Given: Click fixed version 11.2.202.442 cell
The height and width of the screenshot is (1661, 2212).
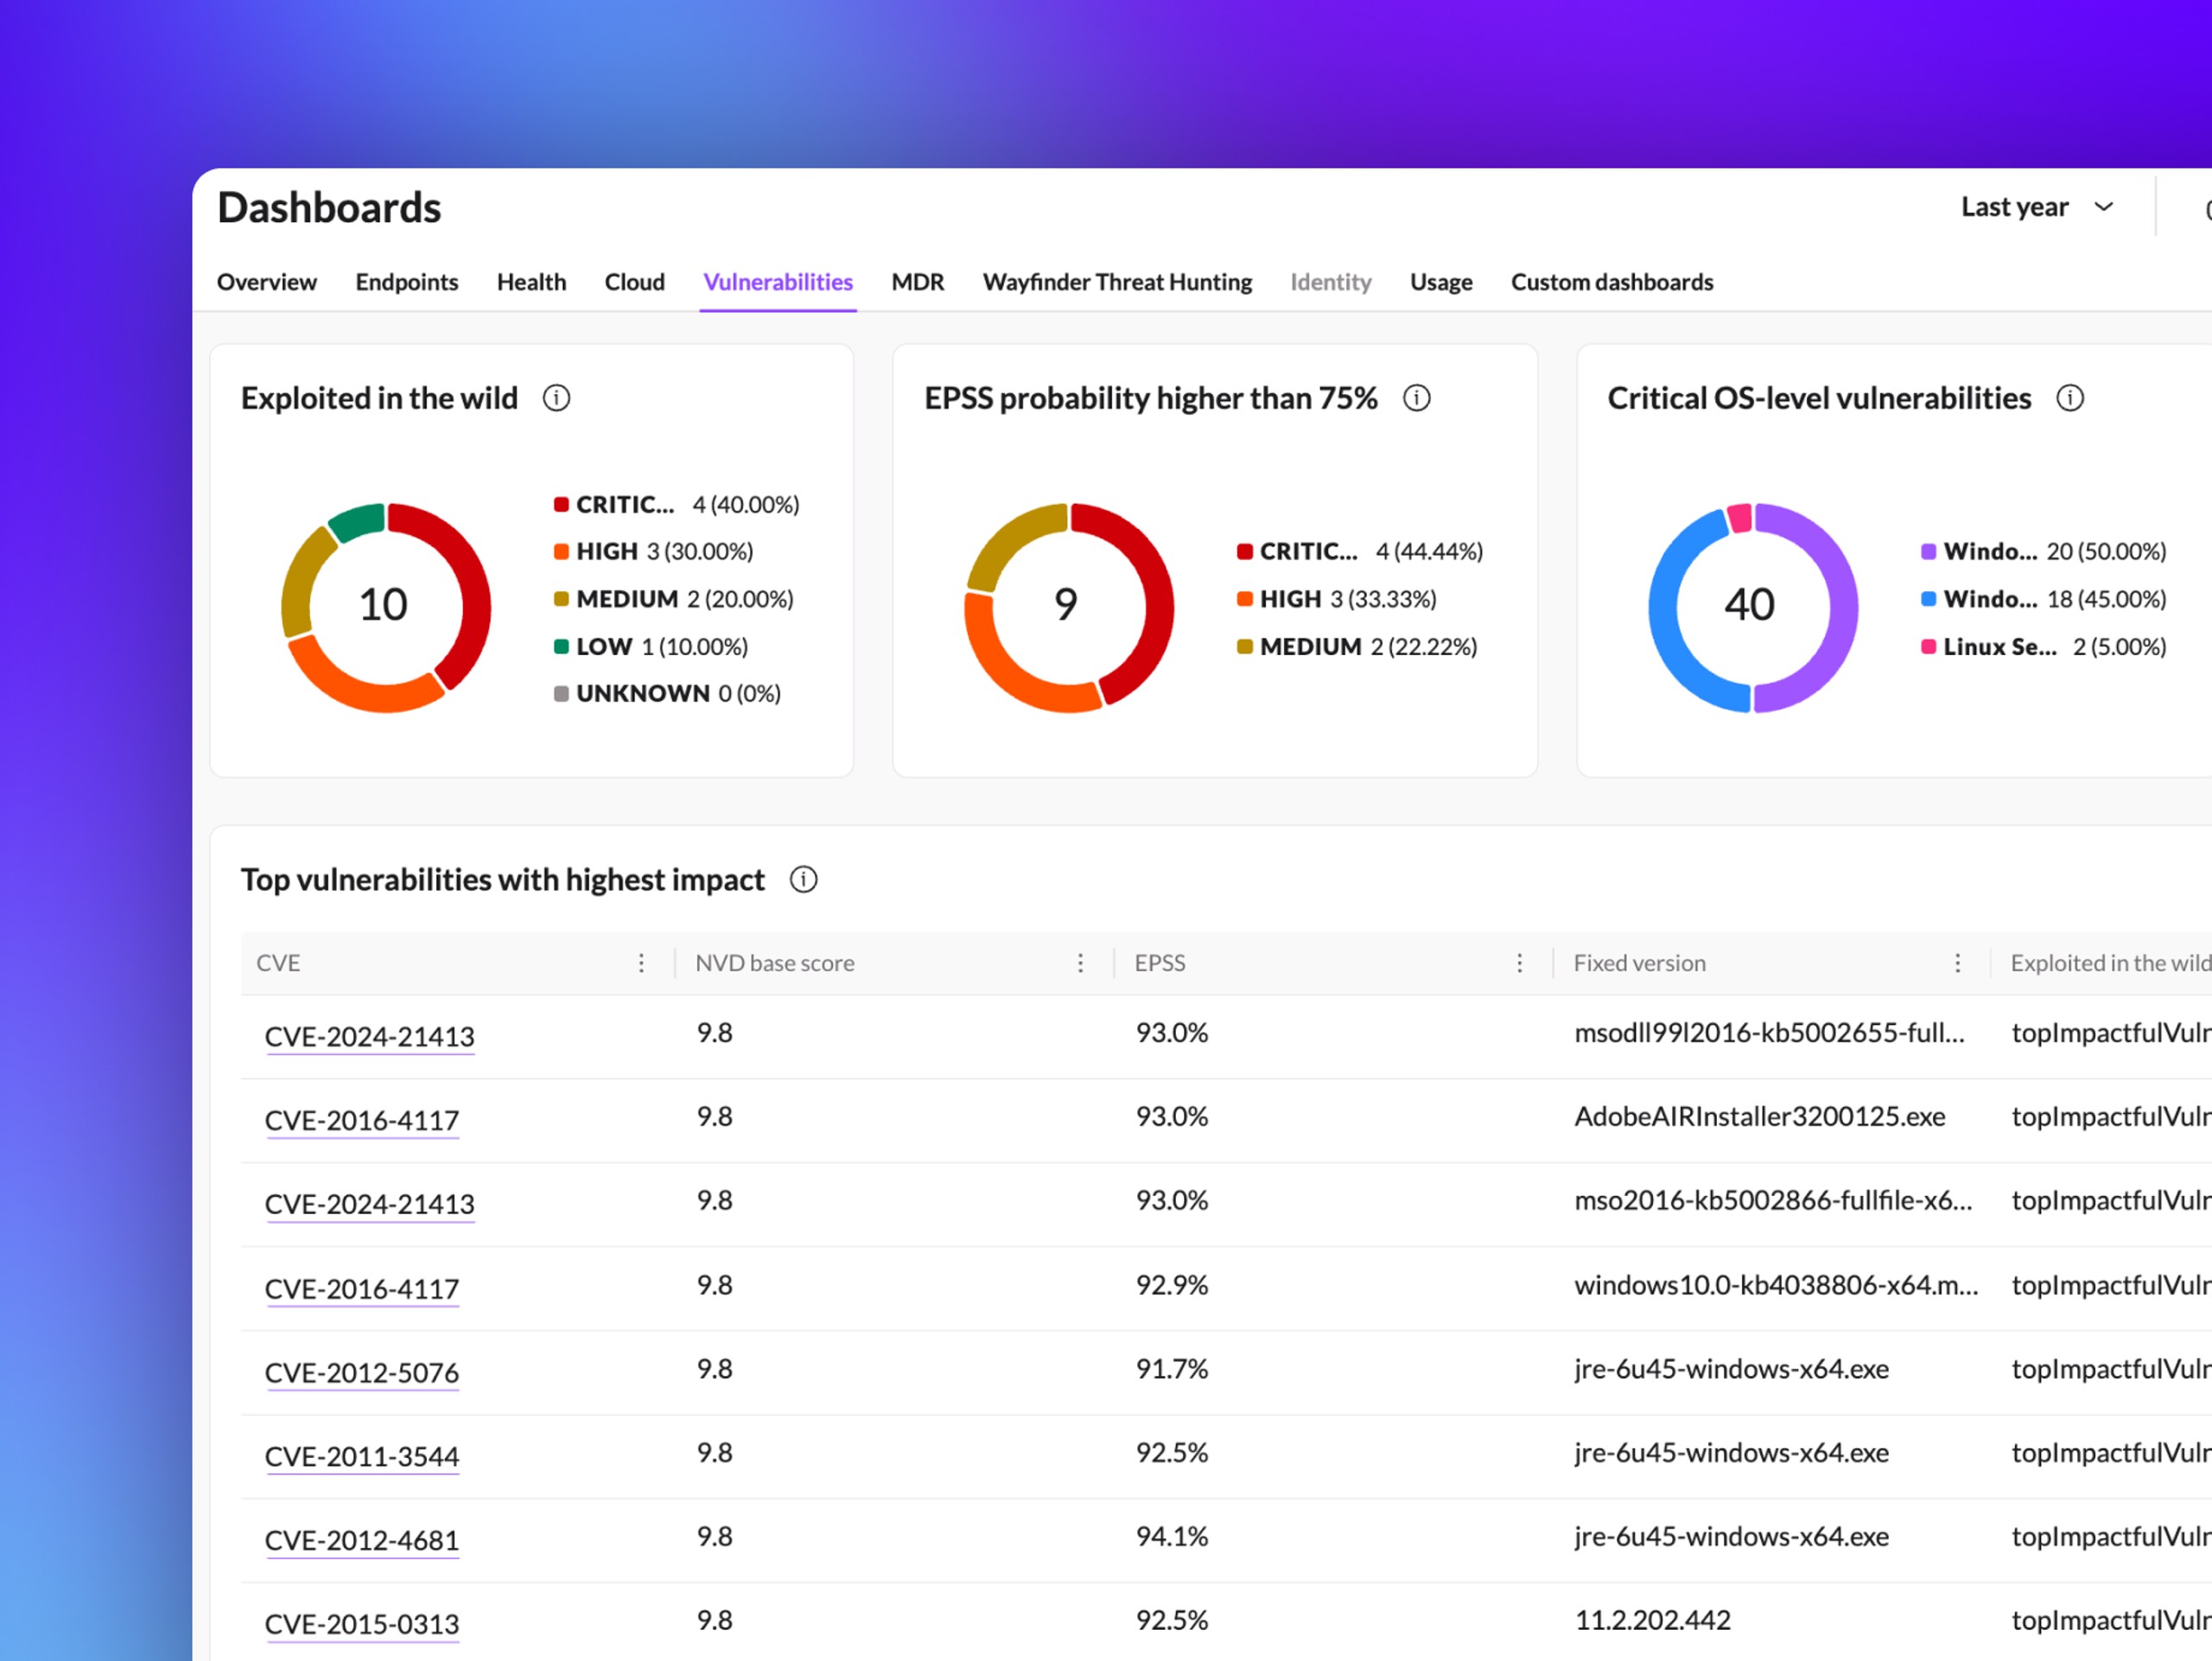Looking at the screenshot, I should tap(1653, 1621).
